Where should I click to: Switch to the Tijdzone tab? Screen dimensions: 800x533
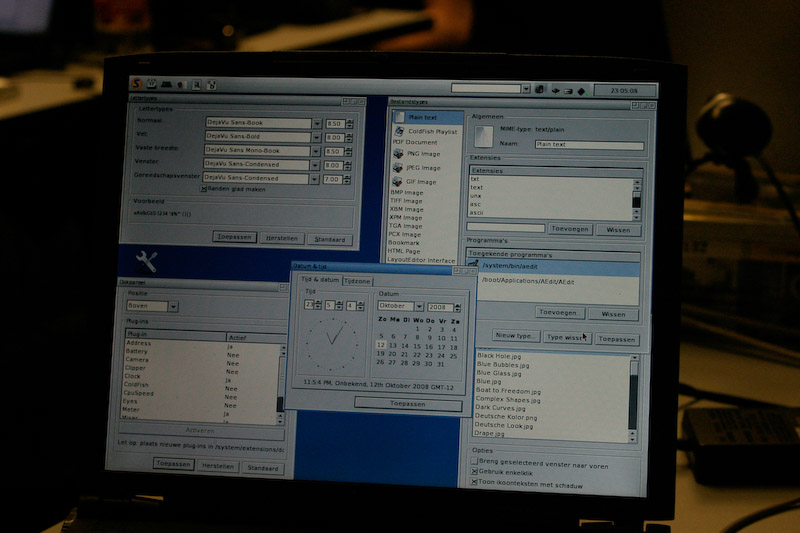(358, 281)
